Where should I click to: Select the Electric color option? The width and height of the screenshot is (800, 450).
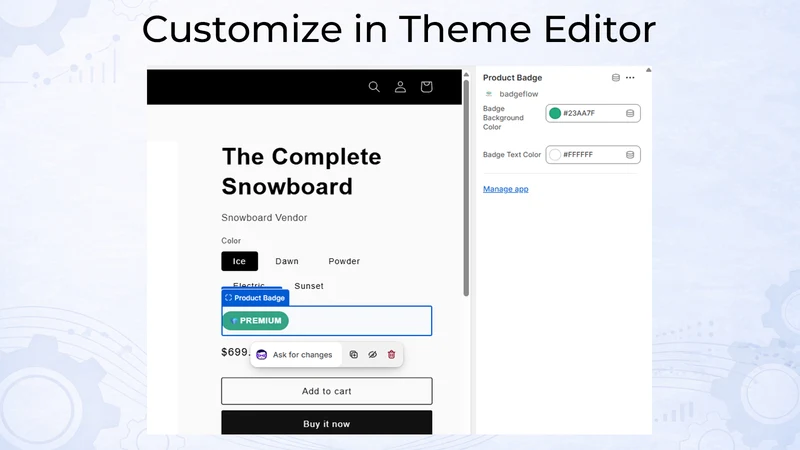249,285
